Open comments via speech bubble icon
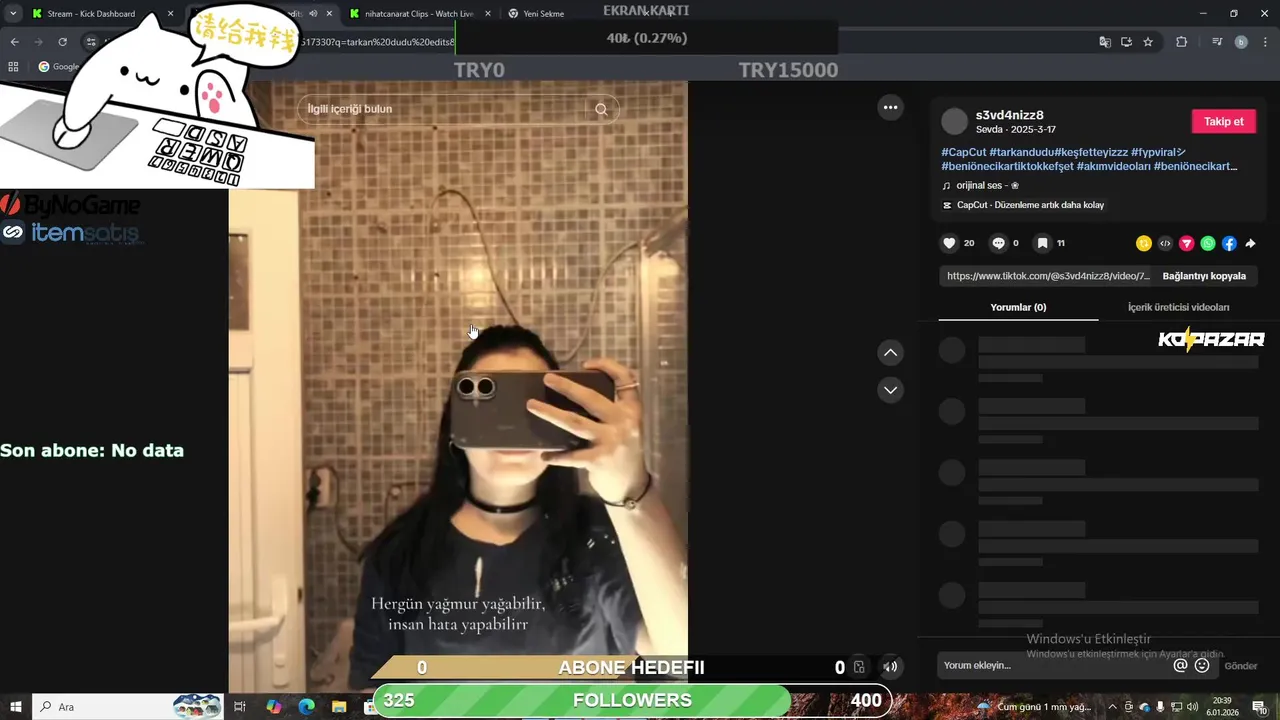The image size is (1280, 720). pyautogui.click(x=998, y=243)
